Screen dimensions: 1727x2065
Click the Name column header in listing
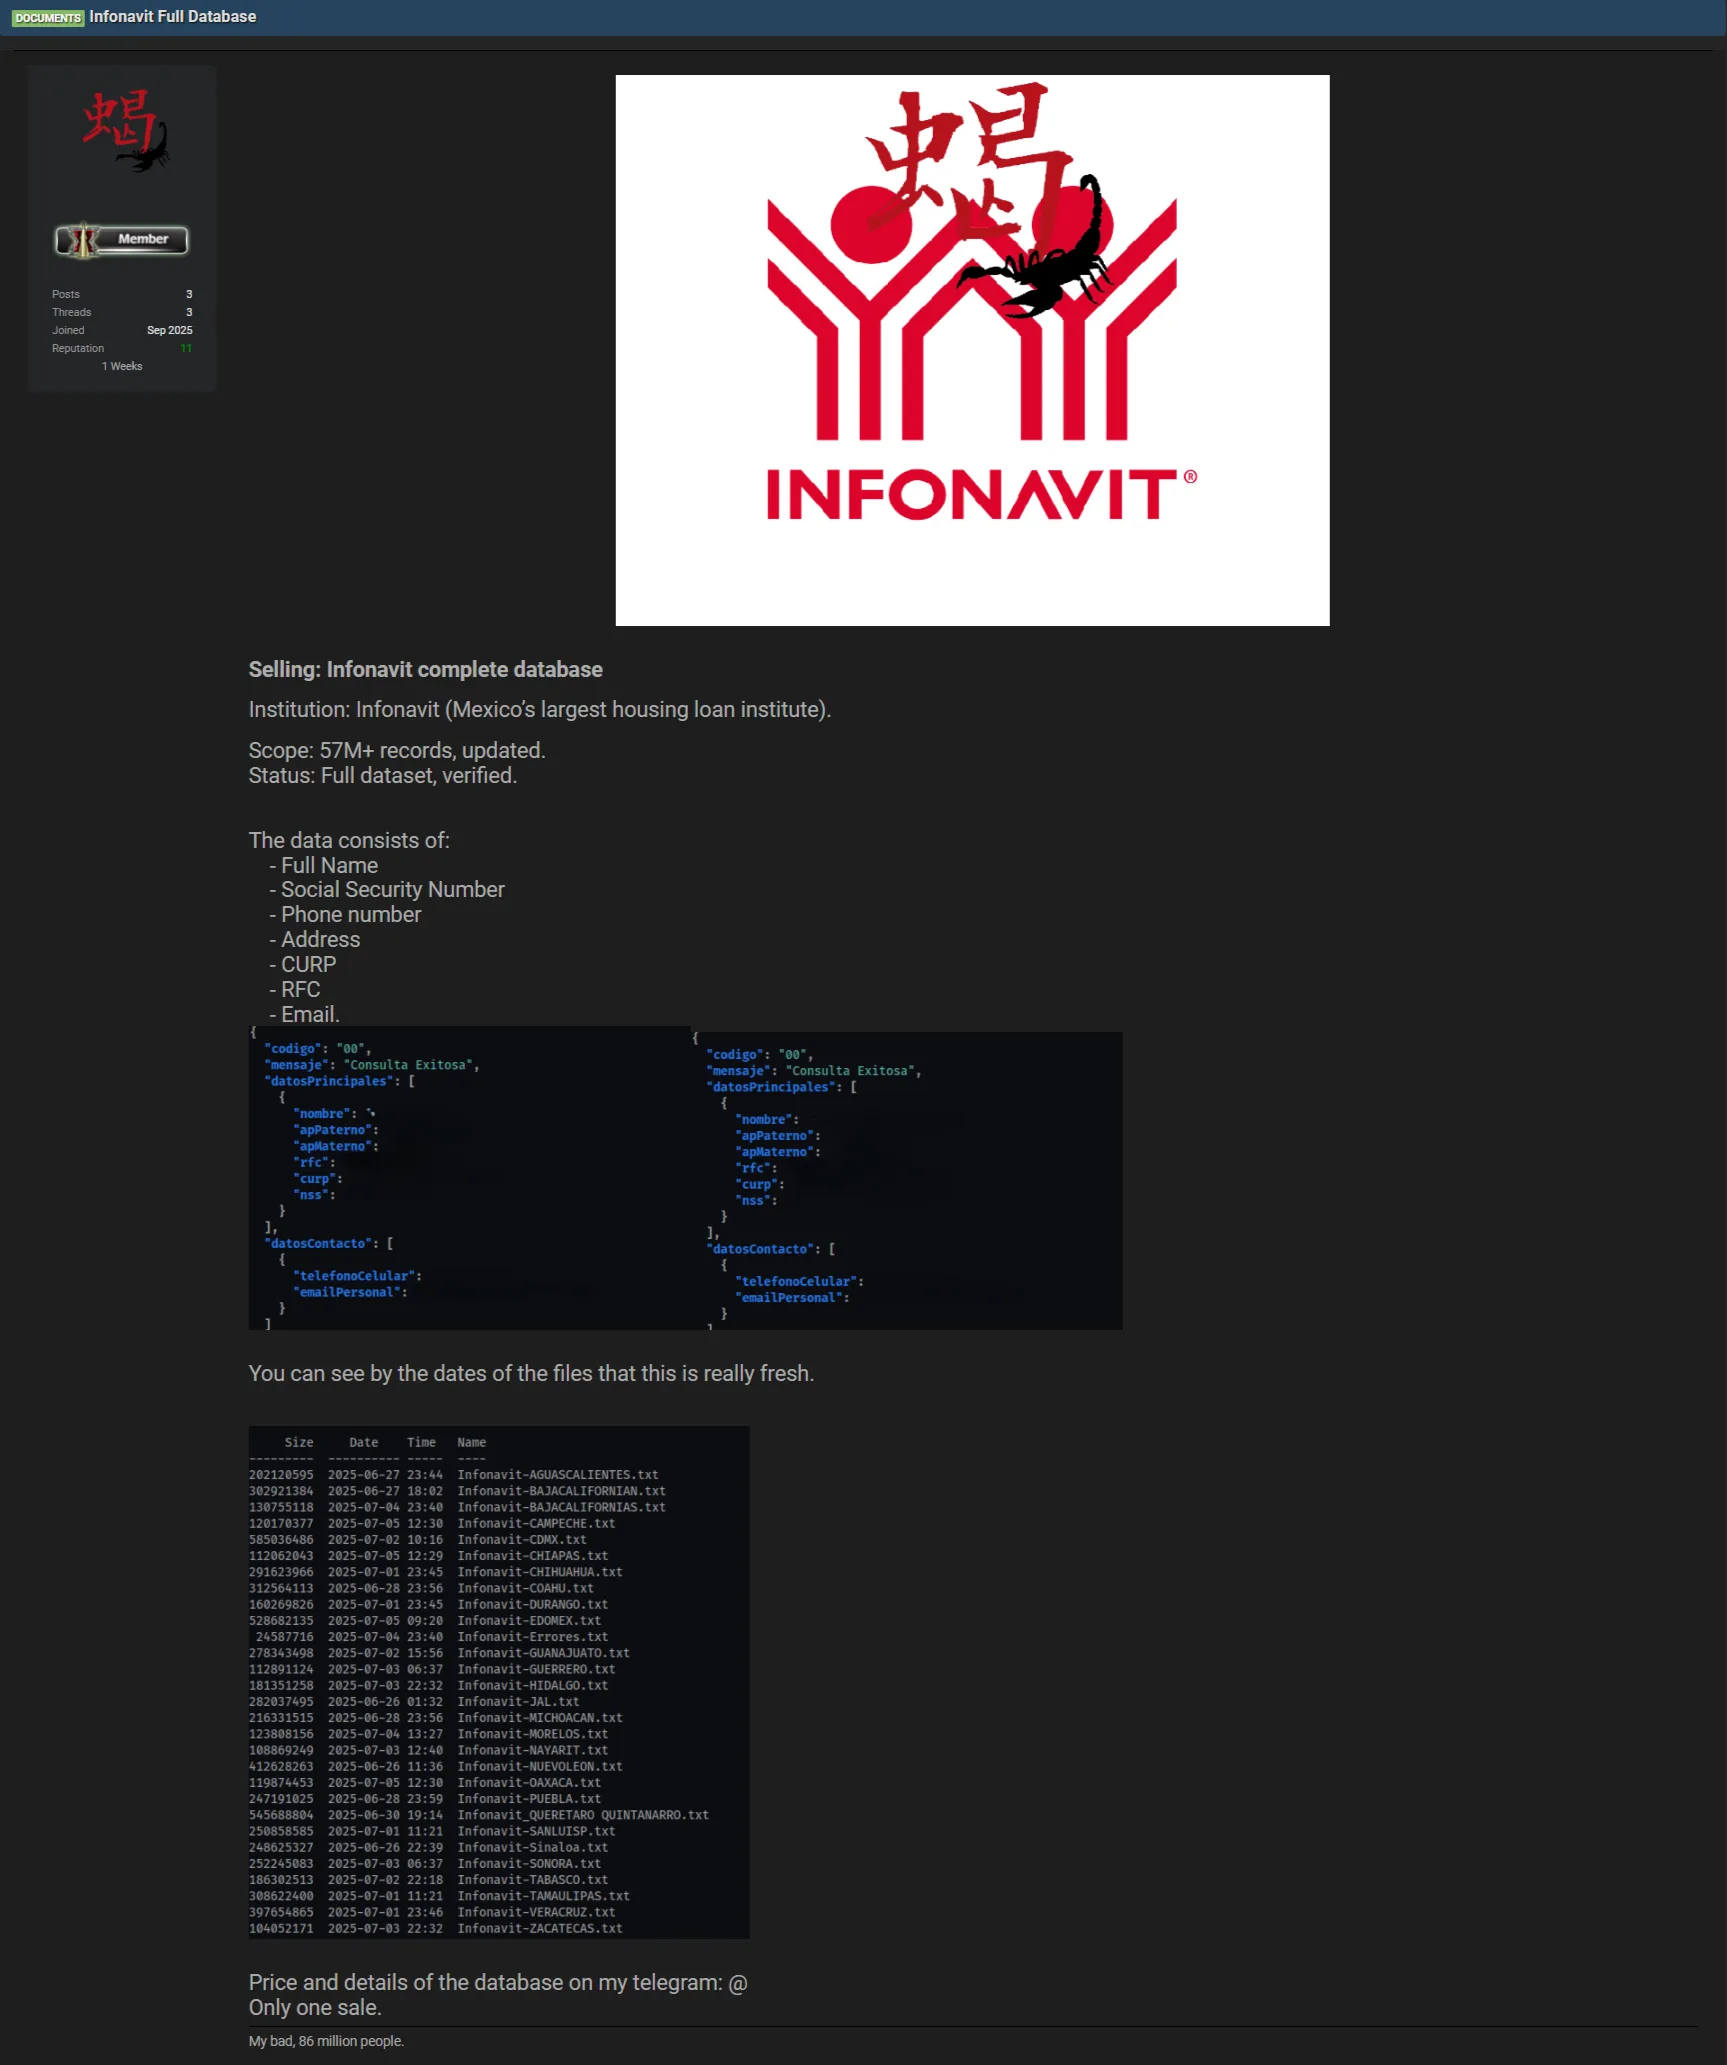click(x=471, y=1442)
